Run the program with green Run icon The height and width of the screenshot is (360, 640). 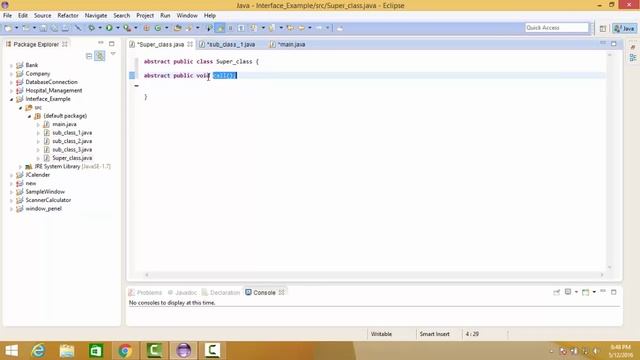109,28
